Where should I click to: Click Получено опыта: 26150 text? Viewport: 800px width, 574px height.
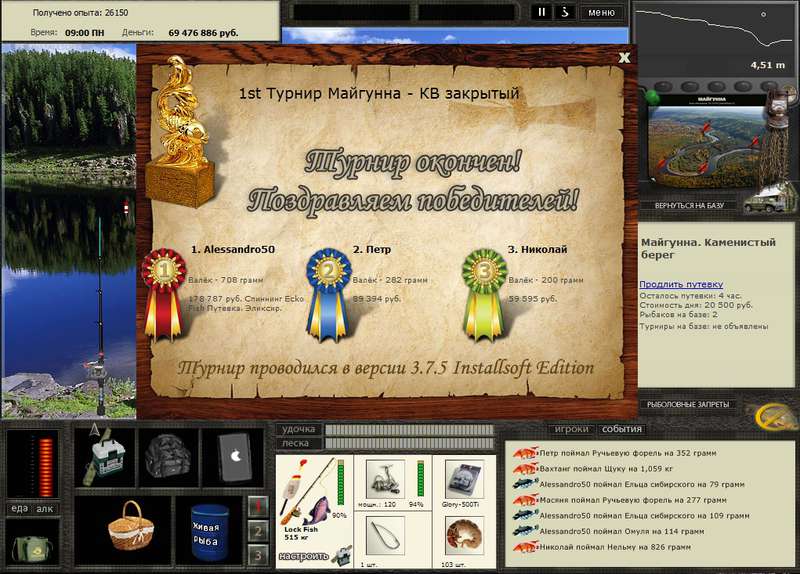(x=80, y=13)
